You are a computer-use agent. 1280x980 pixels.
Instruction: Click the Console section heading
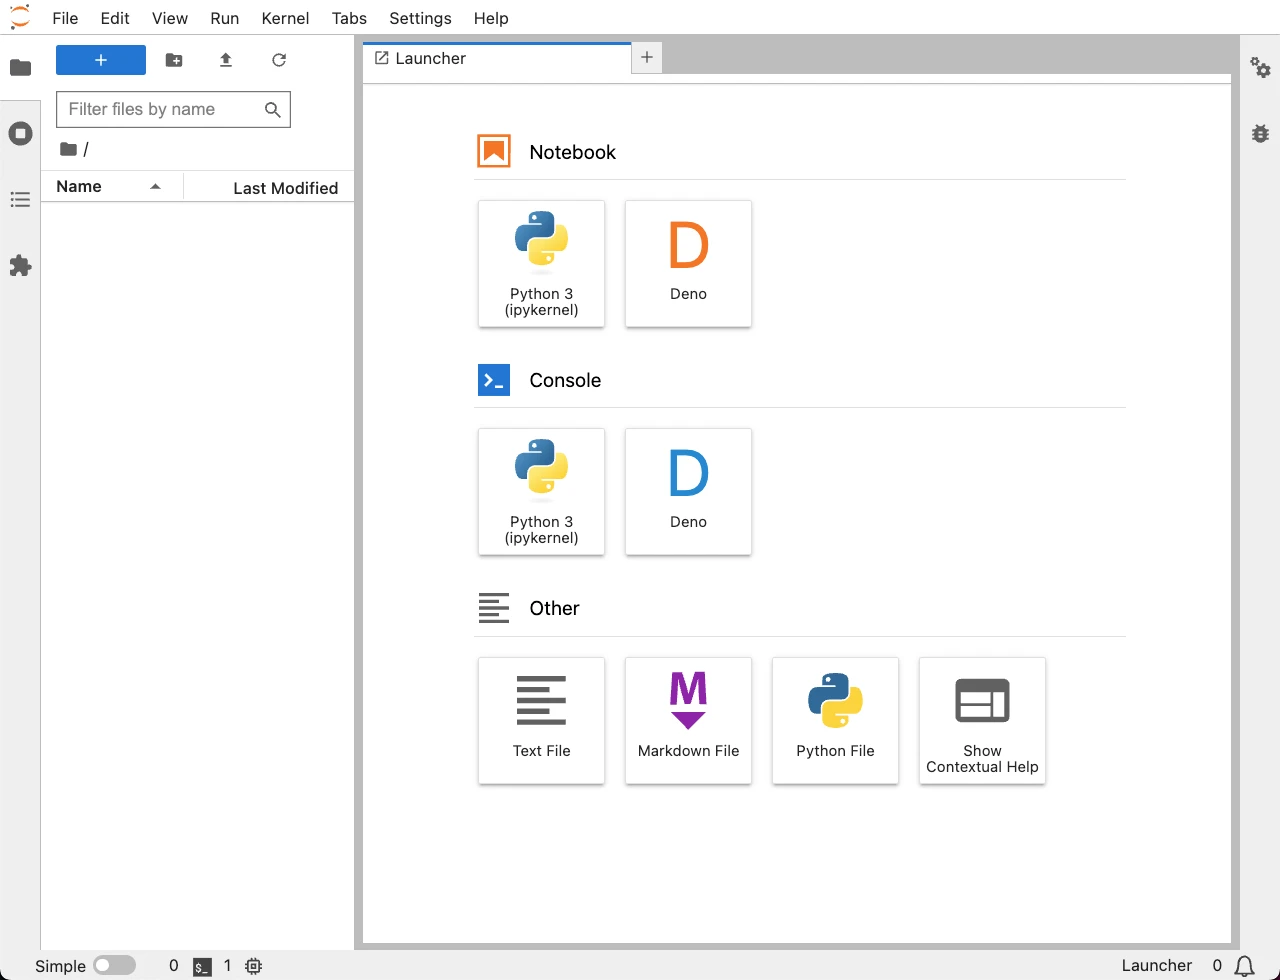(x=565, y=380)
